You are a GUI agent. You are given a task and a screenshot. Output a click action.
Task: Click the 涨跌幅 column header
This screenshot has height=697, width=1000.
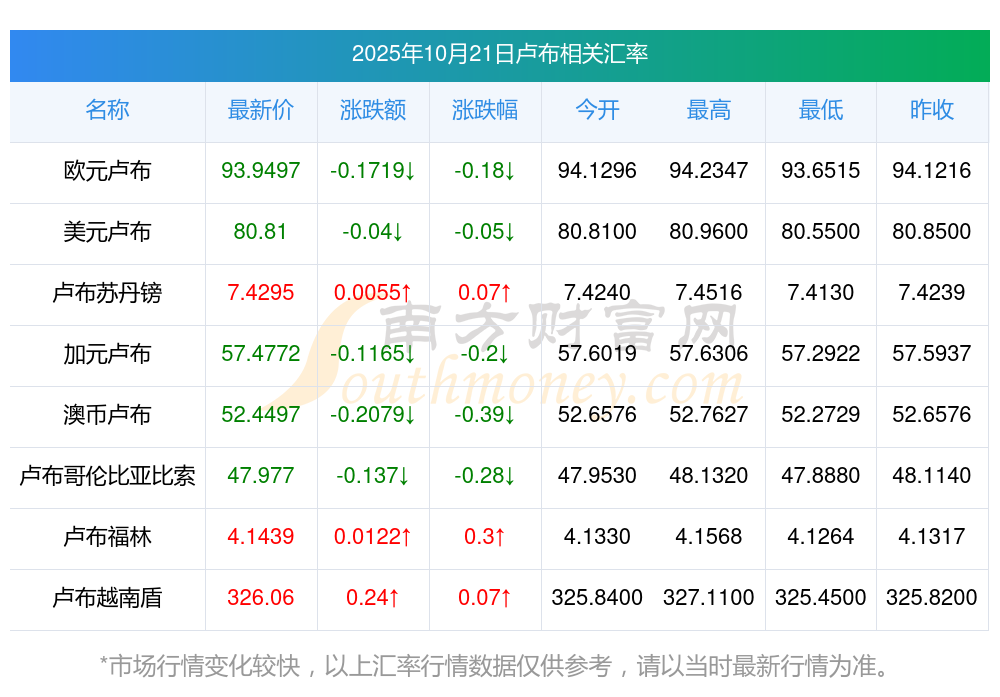[485, 110]
